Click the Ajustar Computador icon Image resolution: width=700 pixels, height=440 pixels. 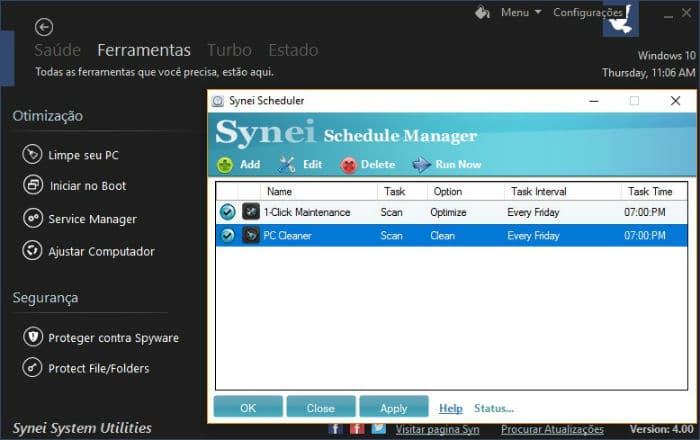[32, 251]
